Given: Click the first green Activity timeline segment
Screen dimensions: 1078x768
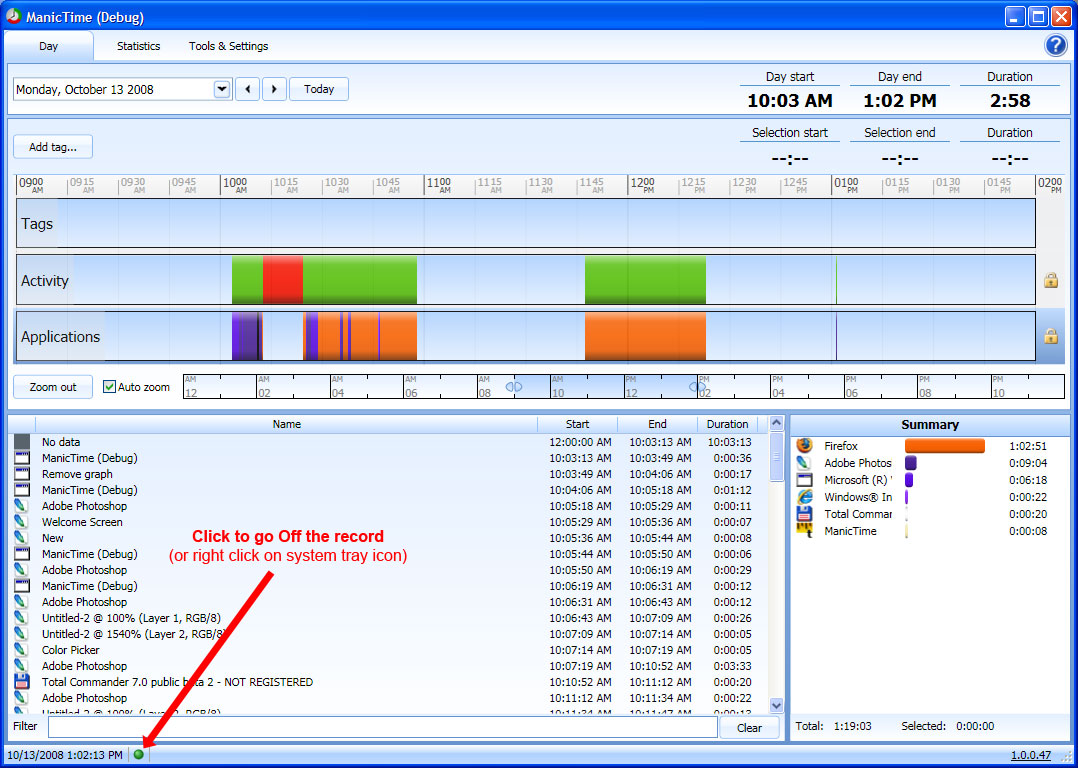Looking at the screenshot, I should (x=248, y=279).
